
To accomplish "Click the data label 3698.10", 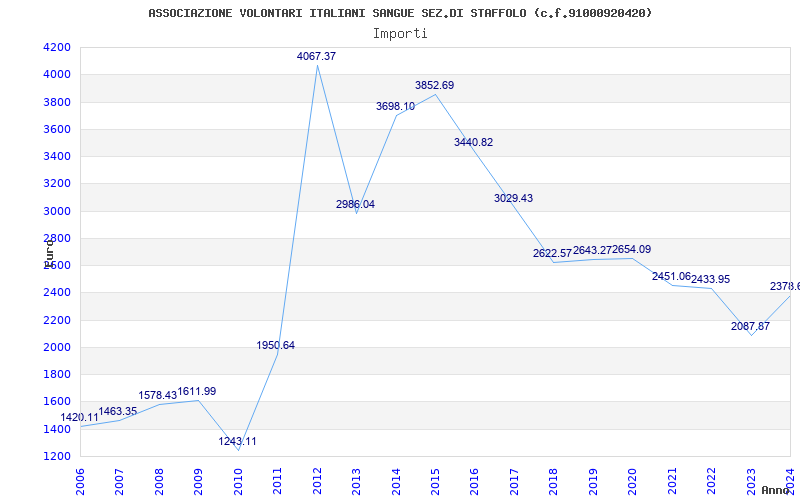I will [395, 106].
